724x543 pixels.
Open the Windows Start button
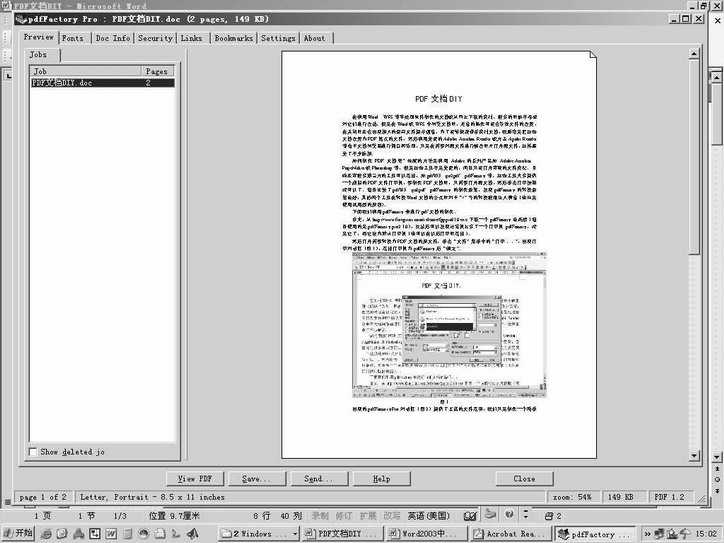click(18, 534)
